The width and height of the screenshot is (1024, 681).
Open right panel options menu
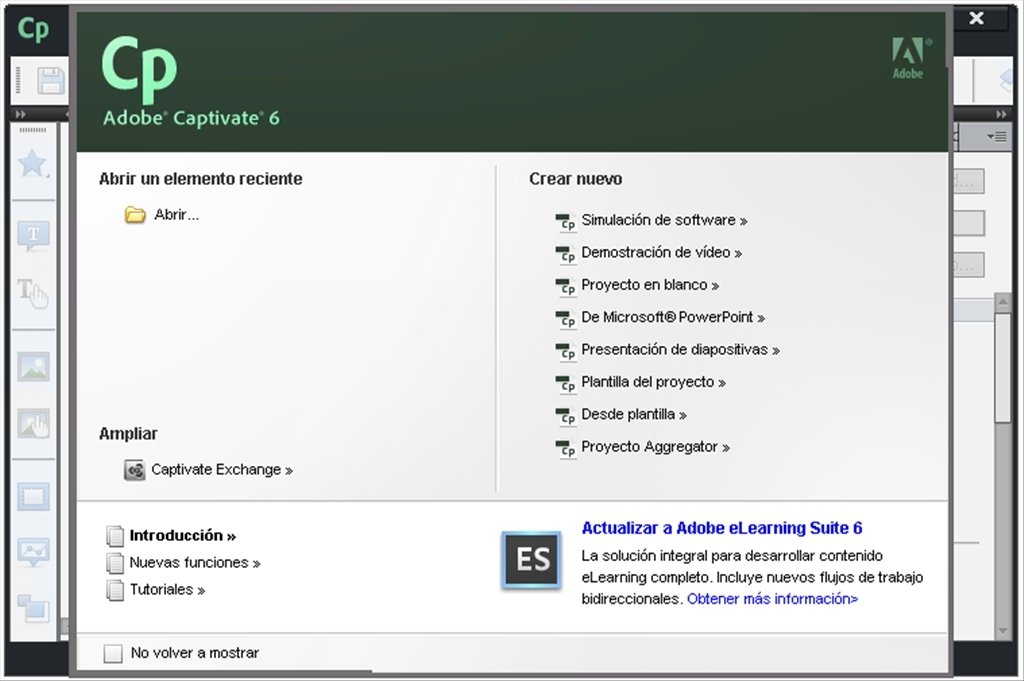point(997,137)
